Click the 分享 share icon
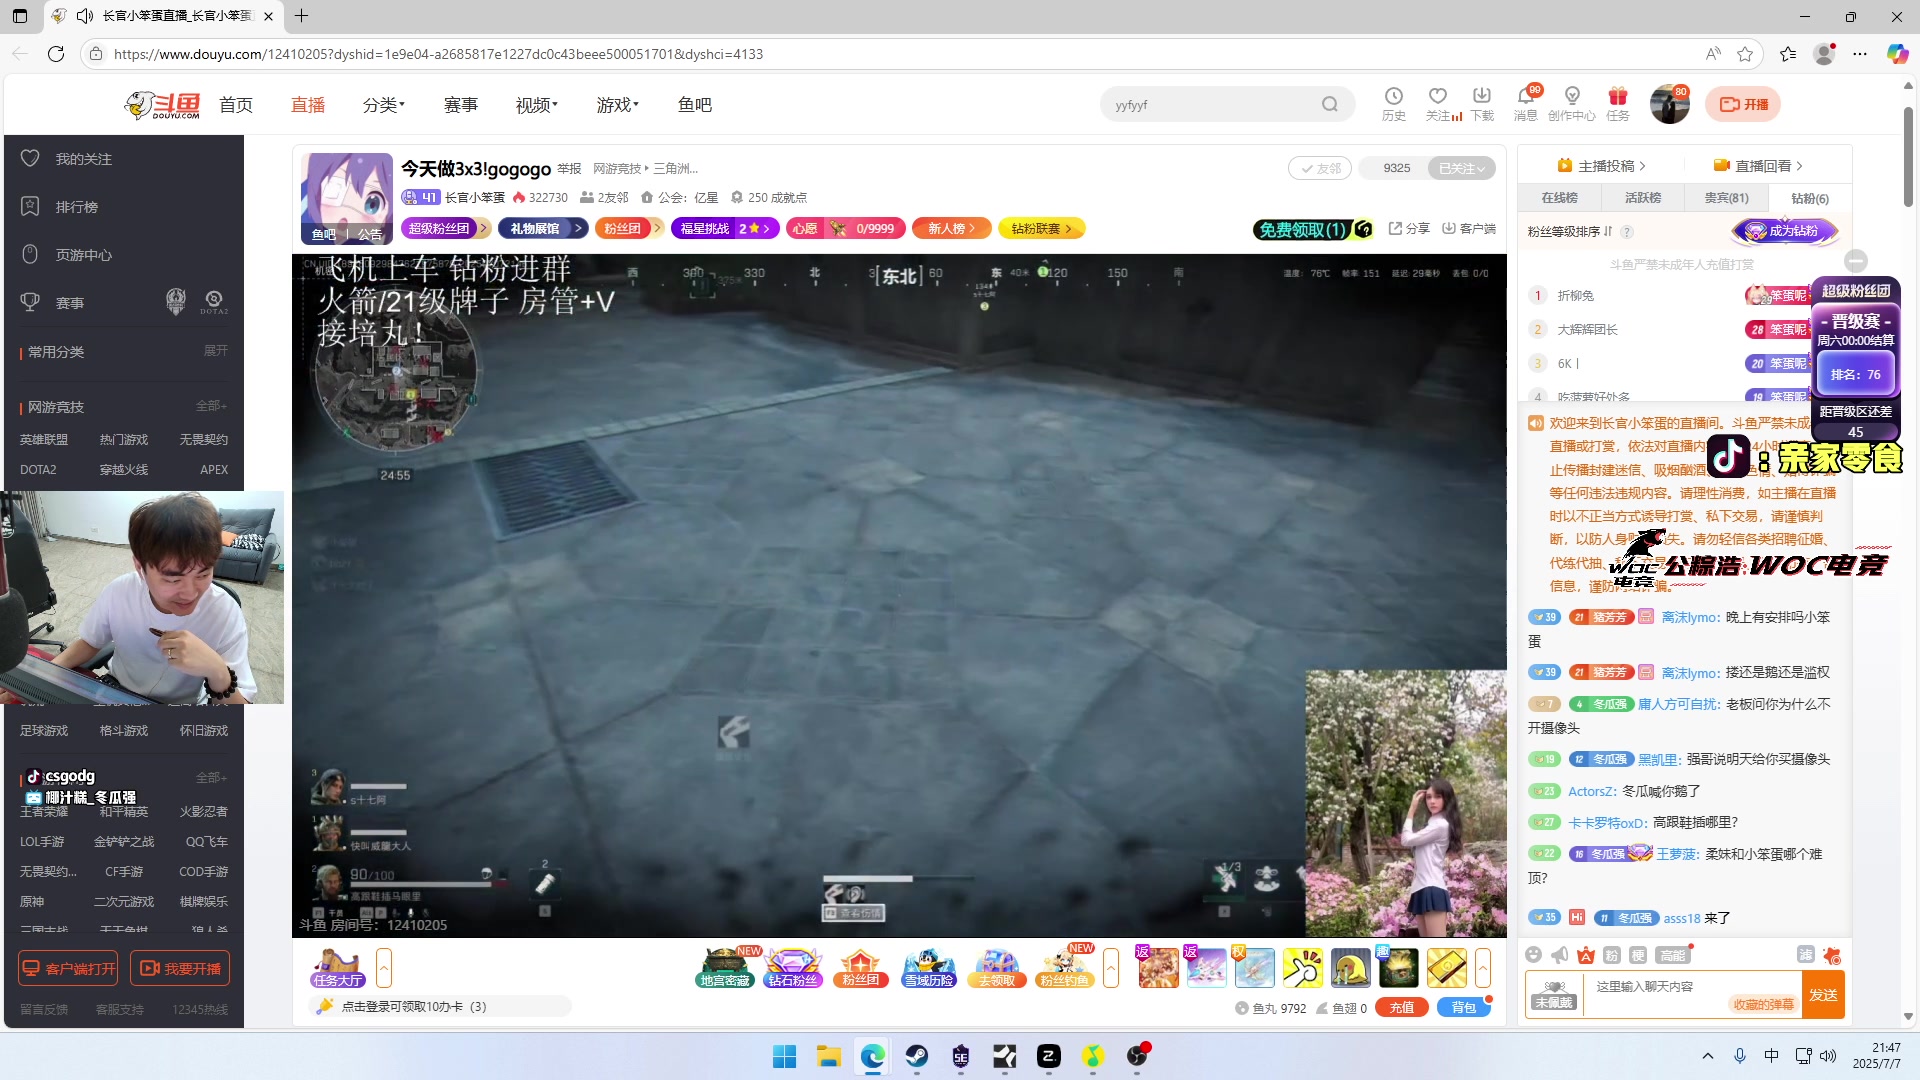The width and height of the screenshot is (1920, 1080). [x=1409, y=229]
